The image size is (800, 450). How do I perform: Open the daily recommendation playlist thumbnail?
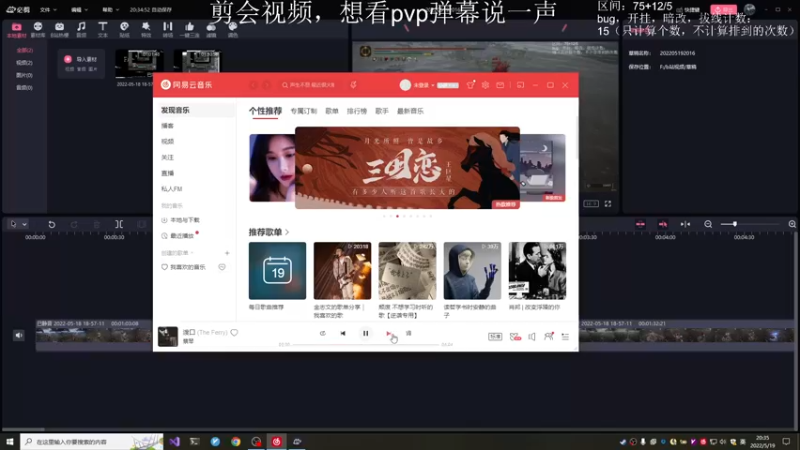278,270
